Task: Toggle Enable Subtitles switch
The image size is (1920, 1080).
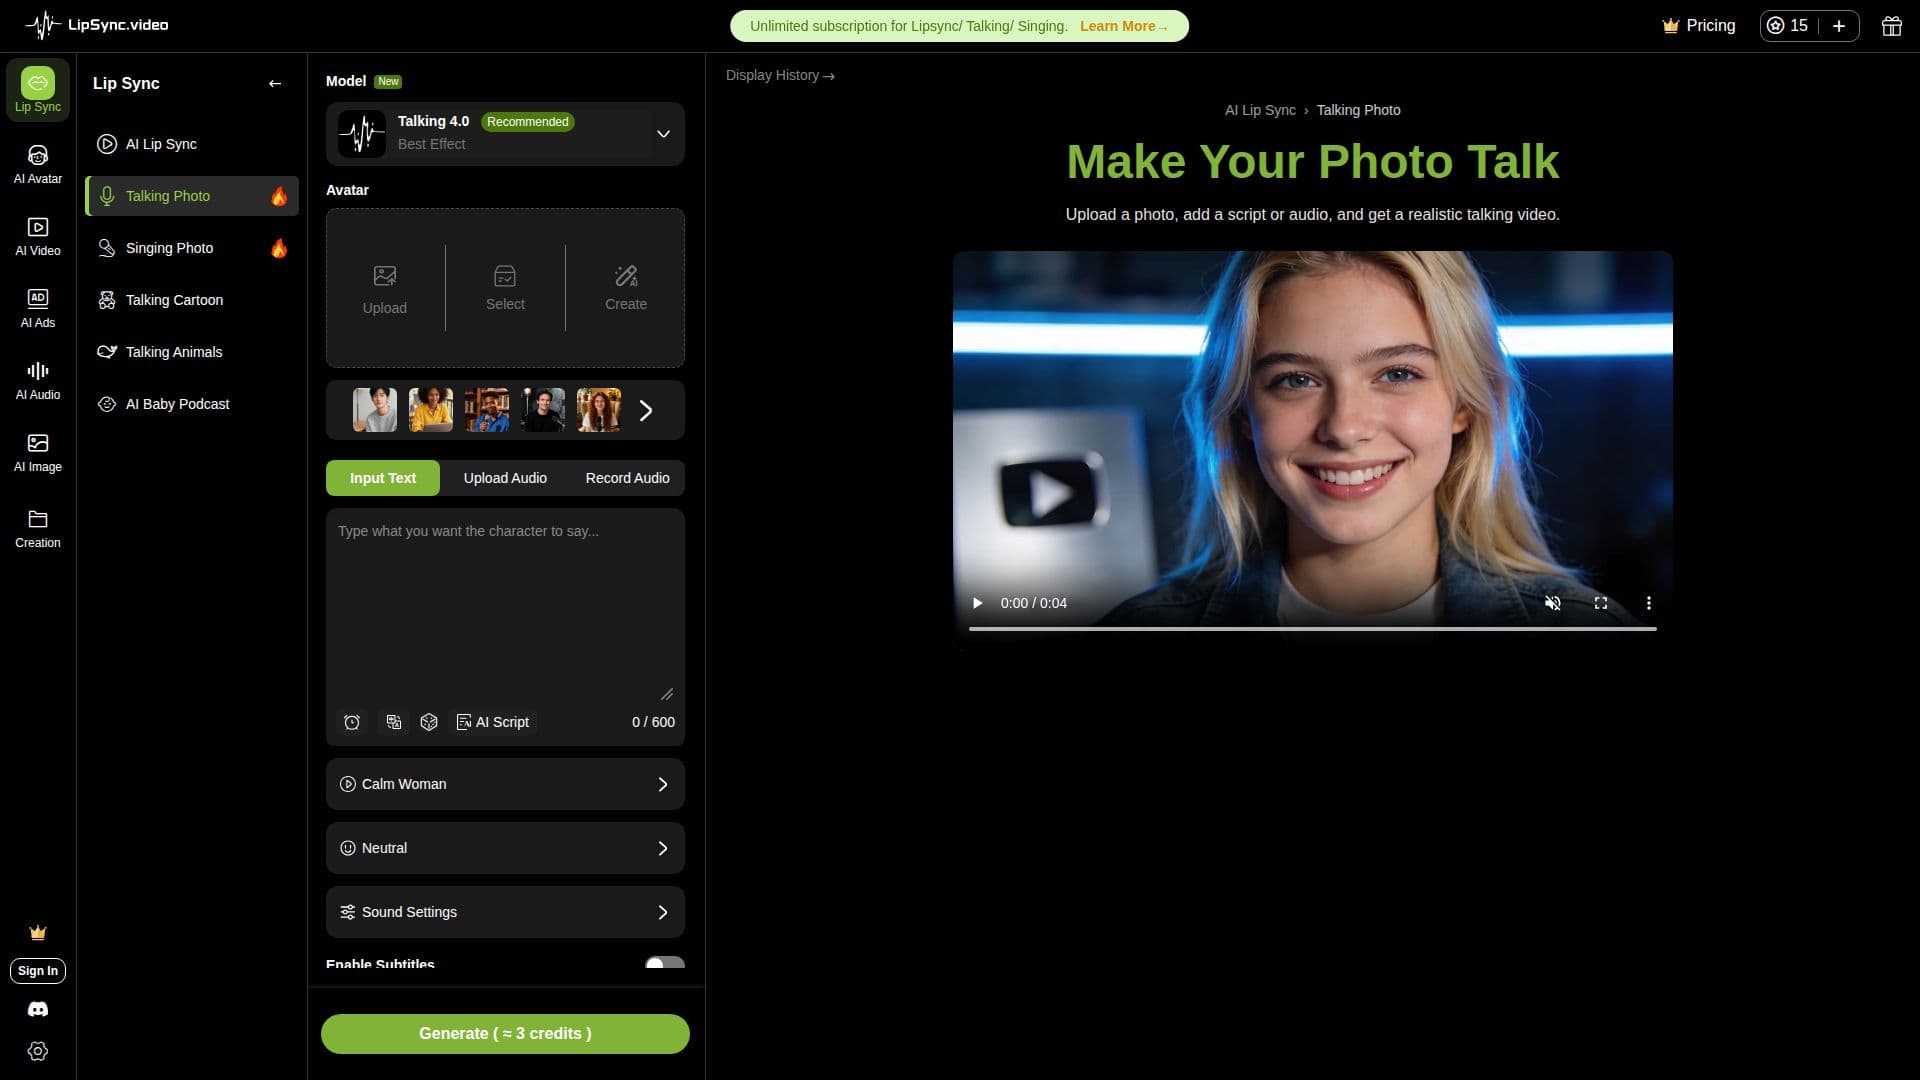Action: click(665, 963)
